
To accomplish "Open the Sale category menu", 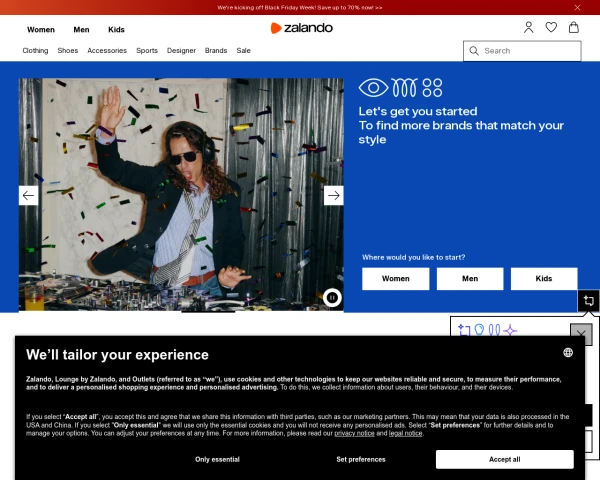I will 243,51.
